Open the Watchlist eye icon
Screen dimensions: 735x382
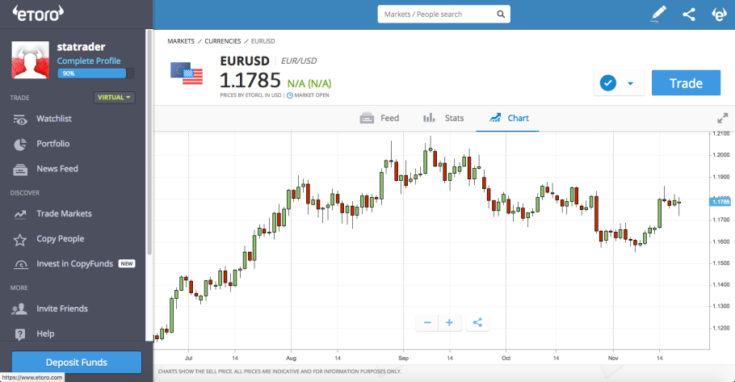20,120
